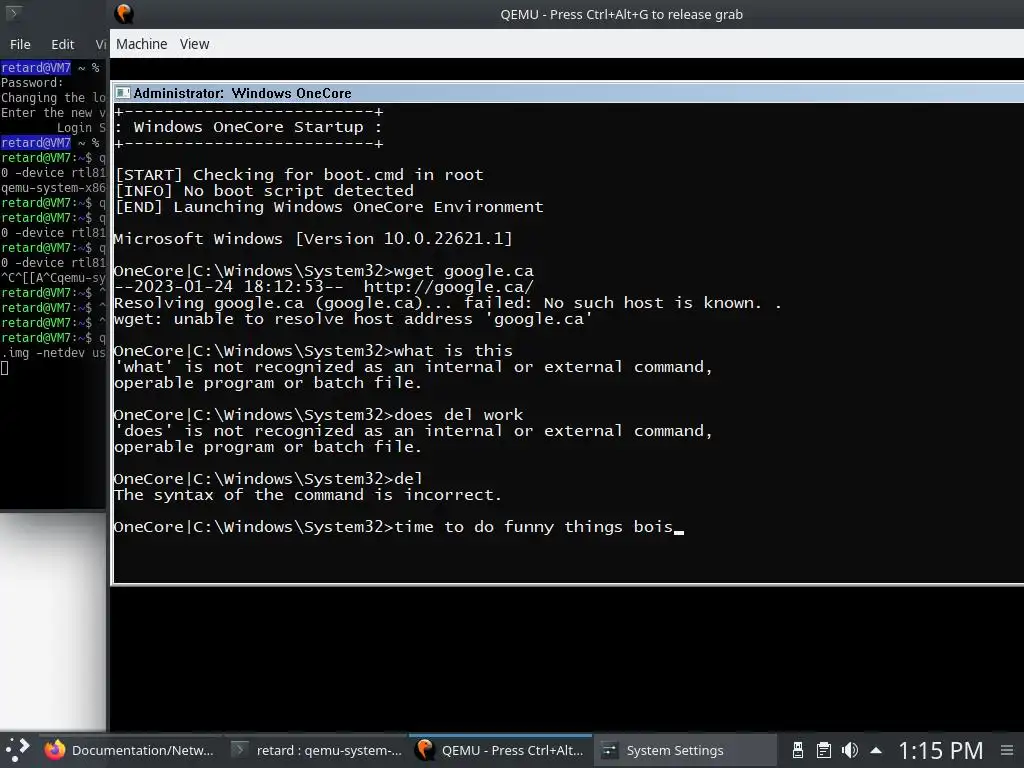1024x768 pixels.
Task: Click the System Settings icon in taskbar
Action: coord(609,750)
